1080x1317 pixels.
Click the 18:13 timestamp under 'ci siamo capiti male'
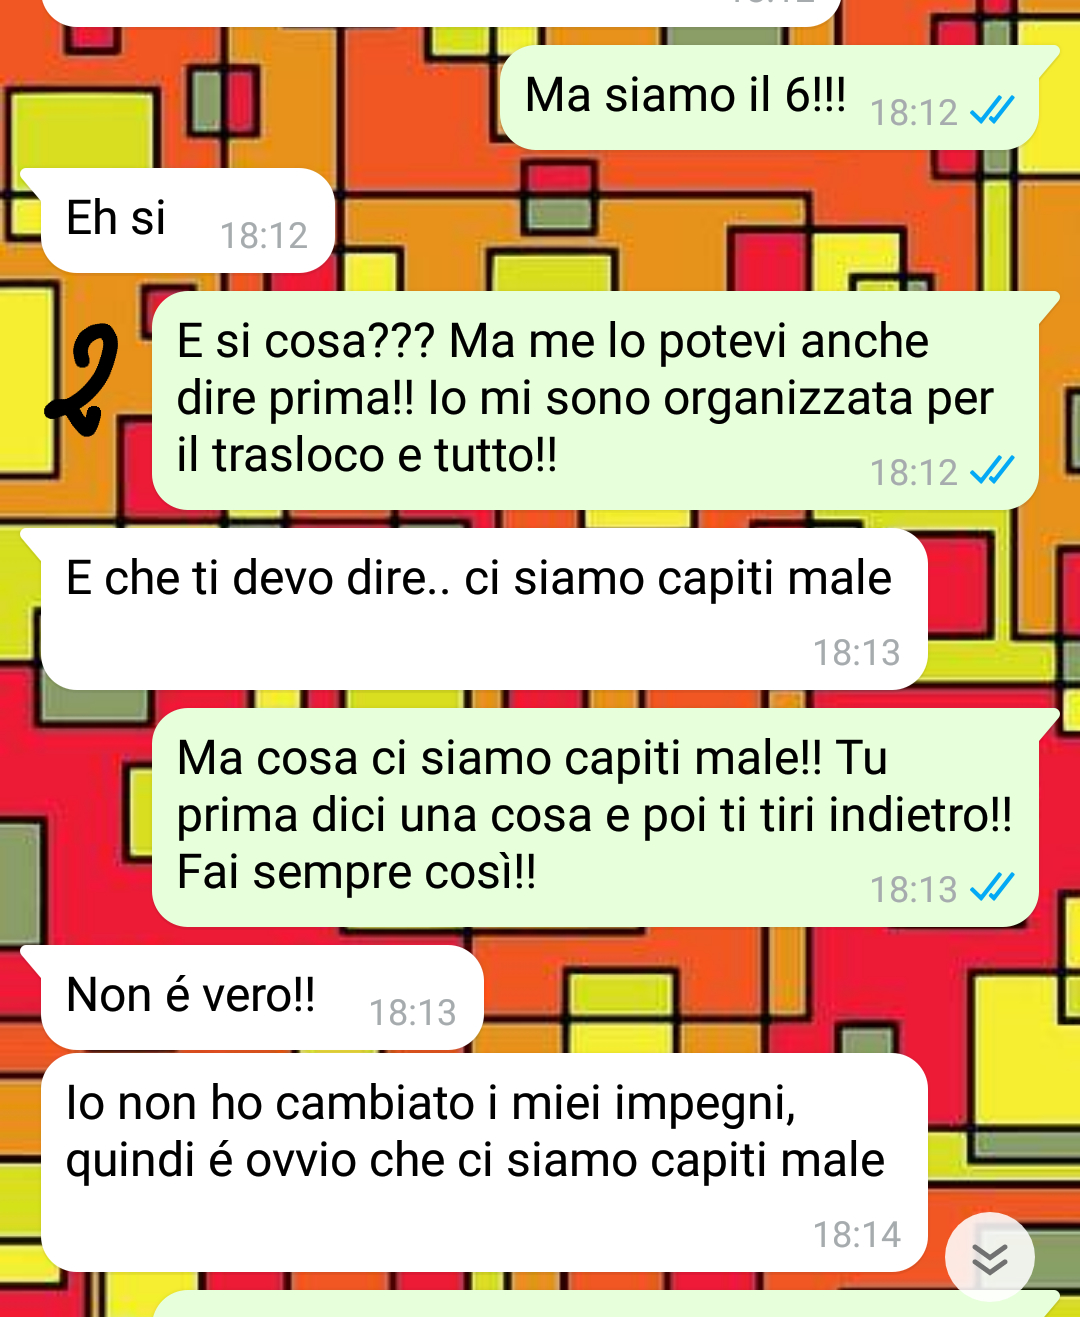click(857, 653)
